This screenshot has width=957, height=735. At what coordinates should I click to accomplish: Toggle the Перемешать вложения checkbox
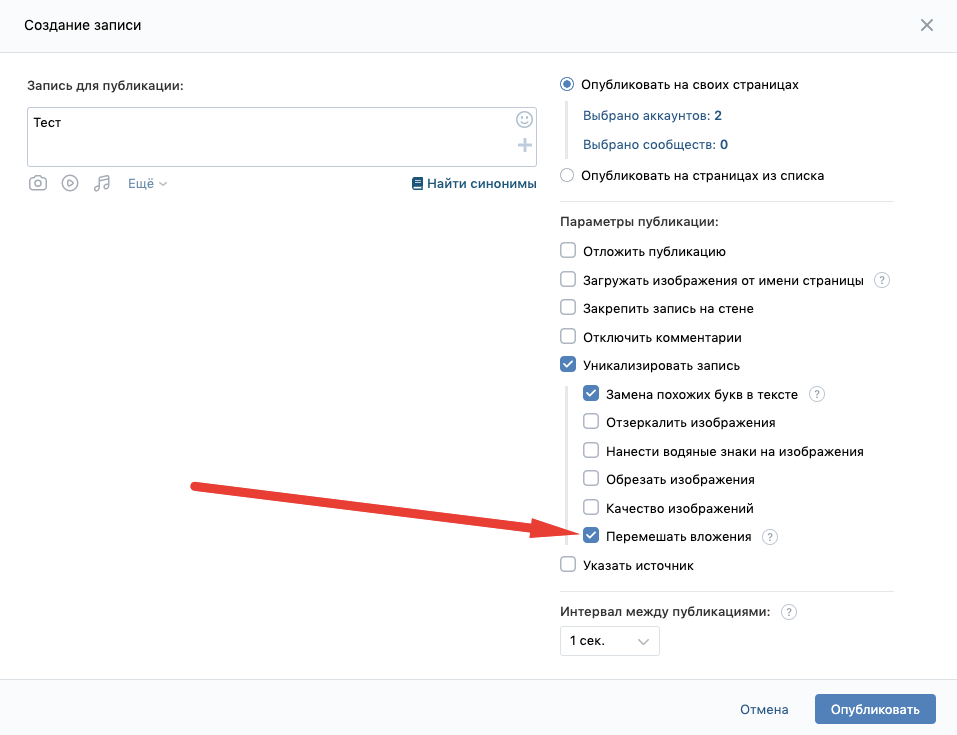pyautogui.click(x=591, y=535)
